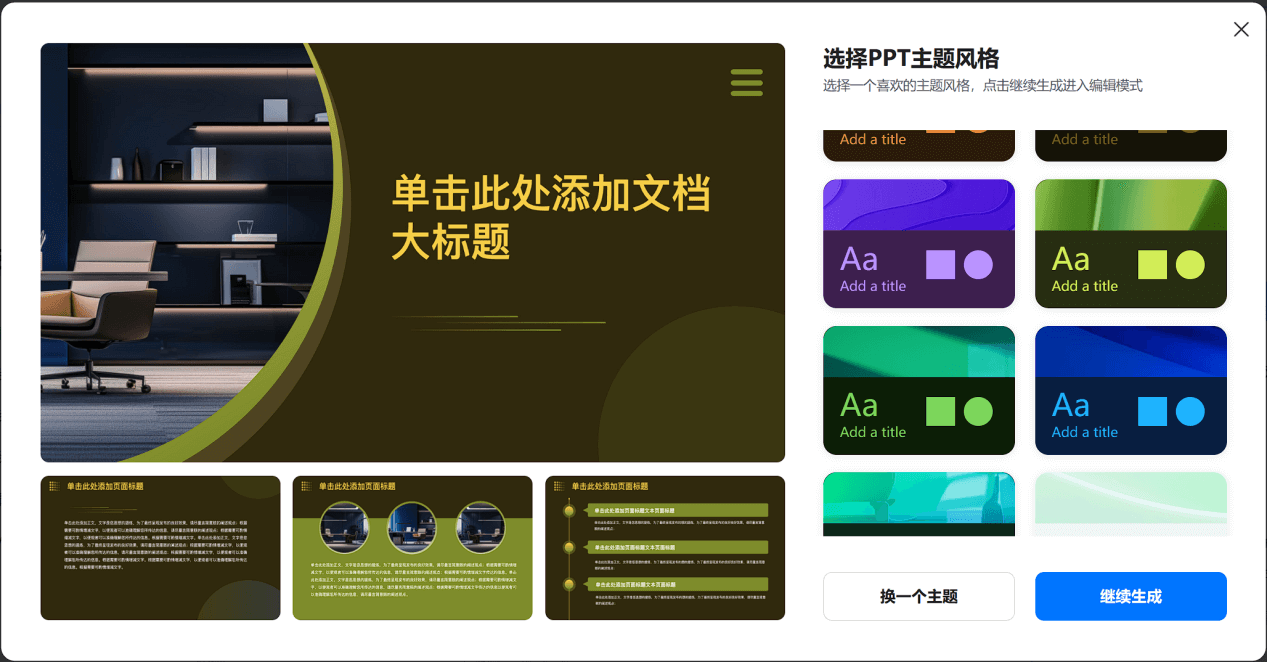1267x662 pixels.
Task: Click the 单击此处添加文档大标题 title text
Action: [551, 216]
